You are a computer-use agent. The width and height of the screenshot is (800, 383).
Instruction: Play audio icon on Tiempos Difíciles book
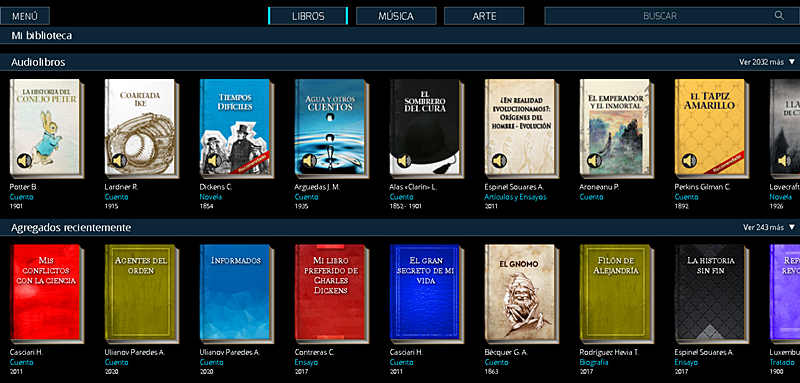click(x=214, y=161)
